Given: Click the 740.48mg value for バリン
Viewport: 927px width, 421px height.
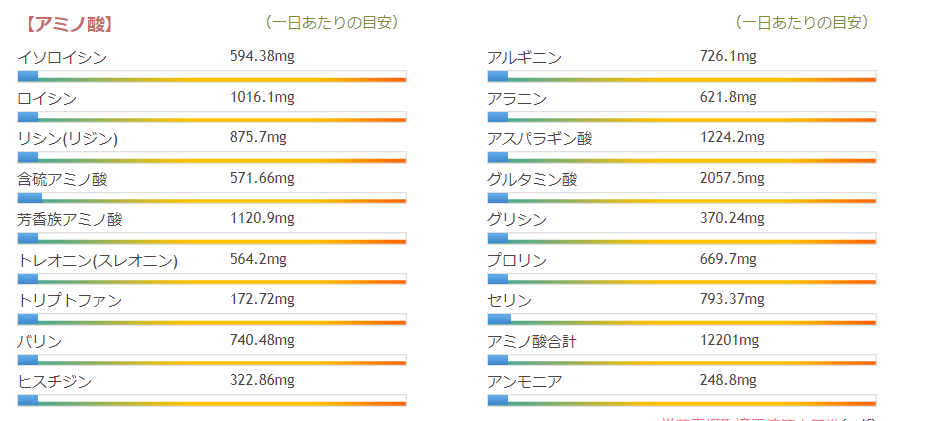Looking at the screenshot, I should 262,340.
